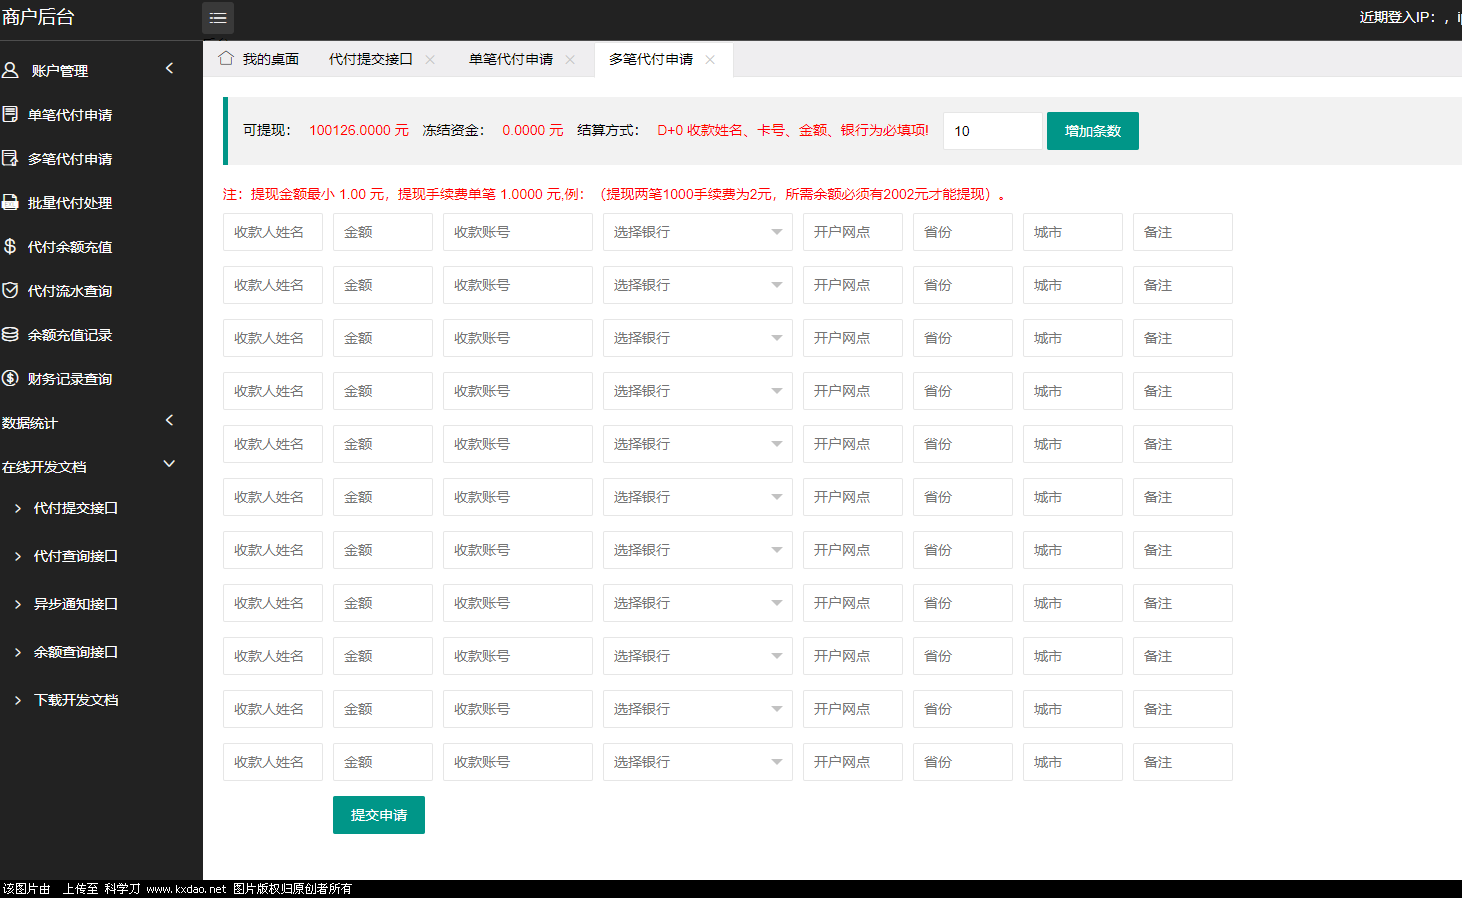1462x898 pixels.
Task: Click the first row 城市 field
Action: pyautogui.click(x=1073, y=232)
